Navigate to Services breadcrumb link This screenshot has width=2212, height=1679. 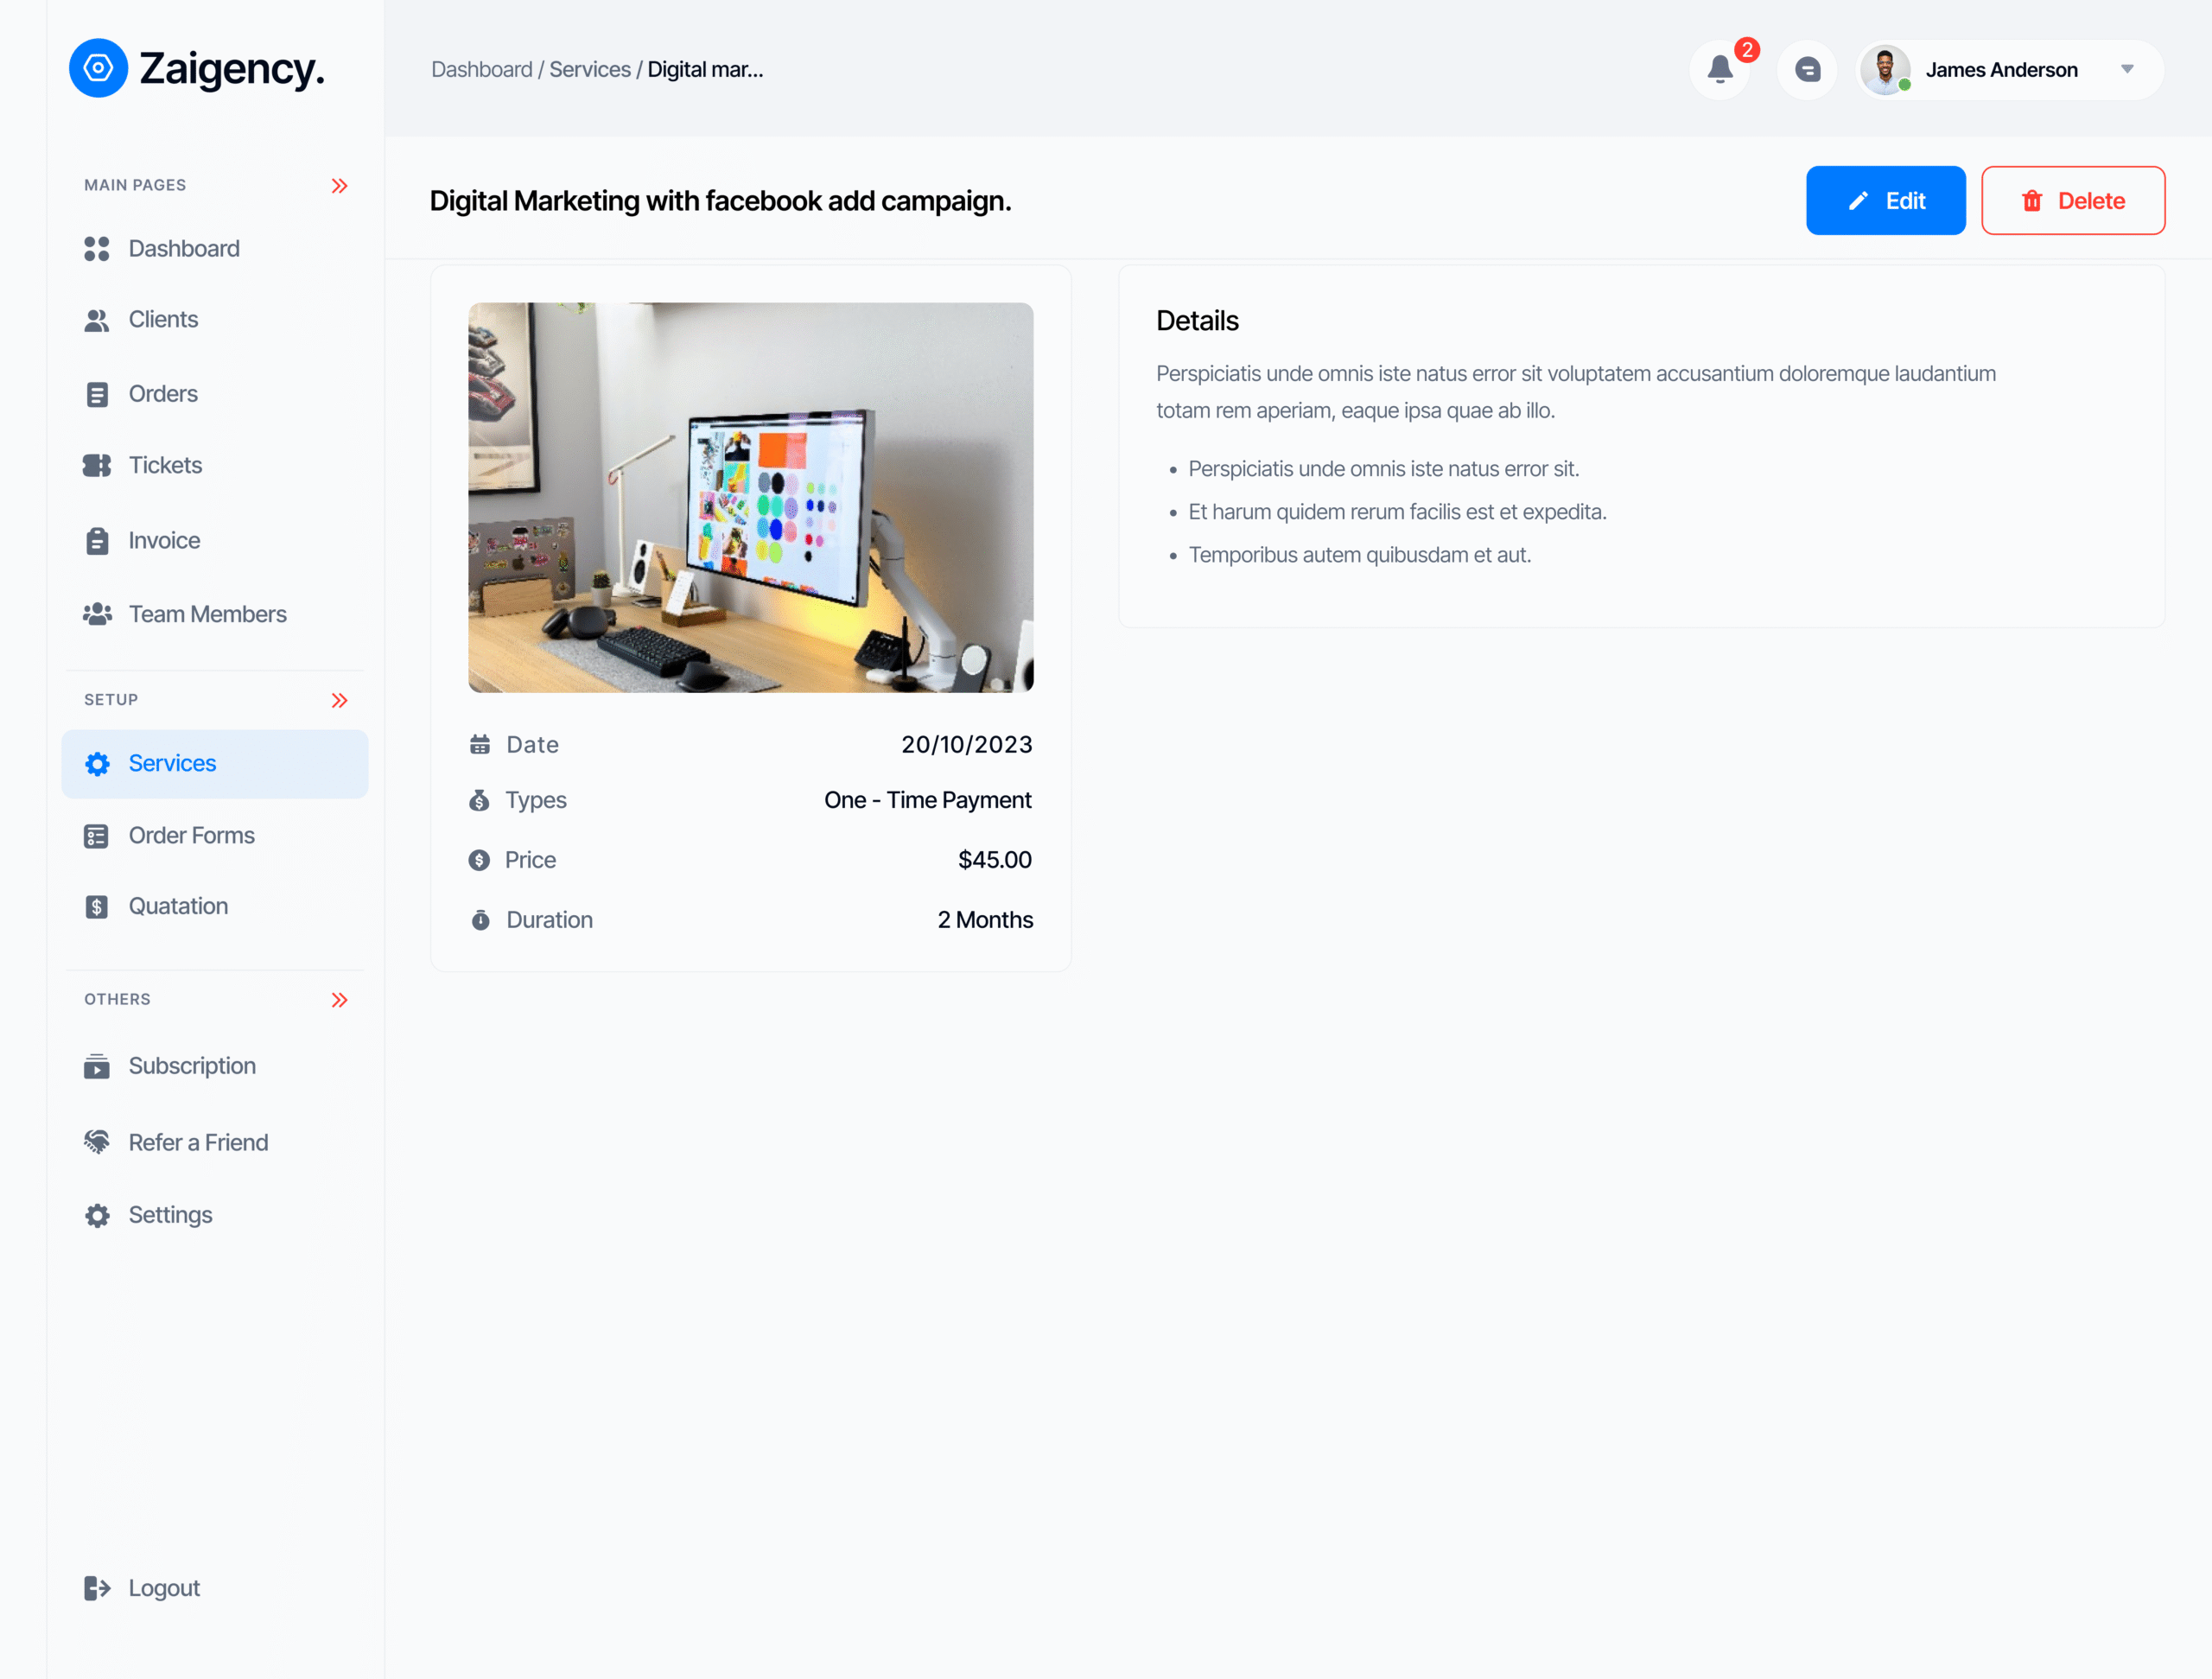589,69
